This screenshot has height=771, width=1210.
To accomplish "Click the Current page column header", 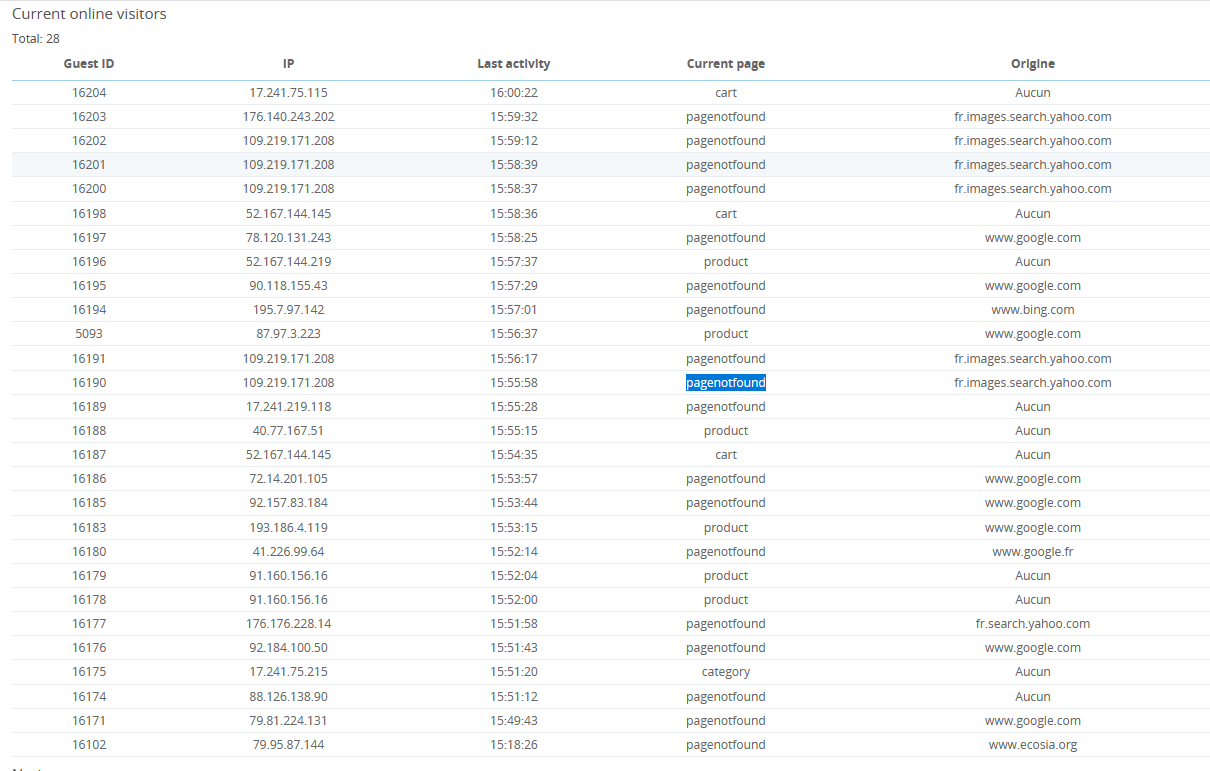I will pos(726,64).
